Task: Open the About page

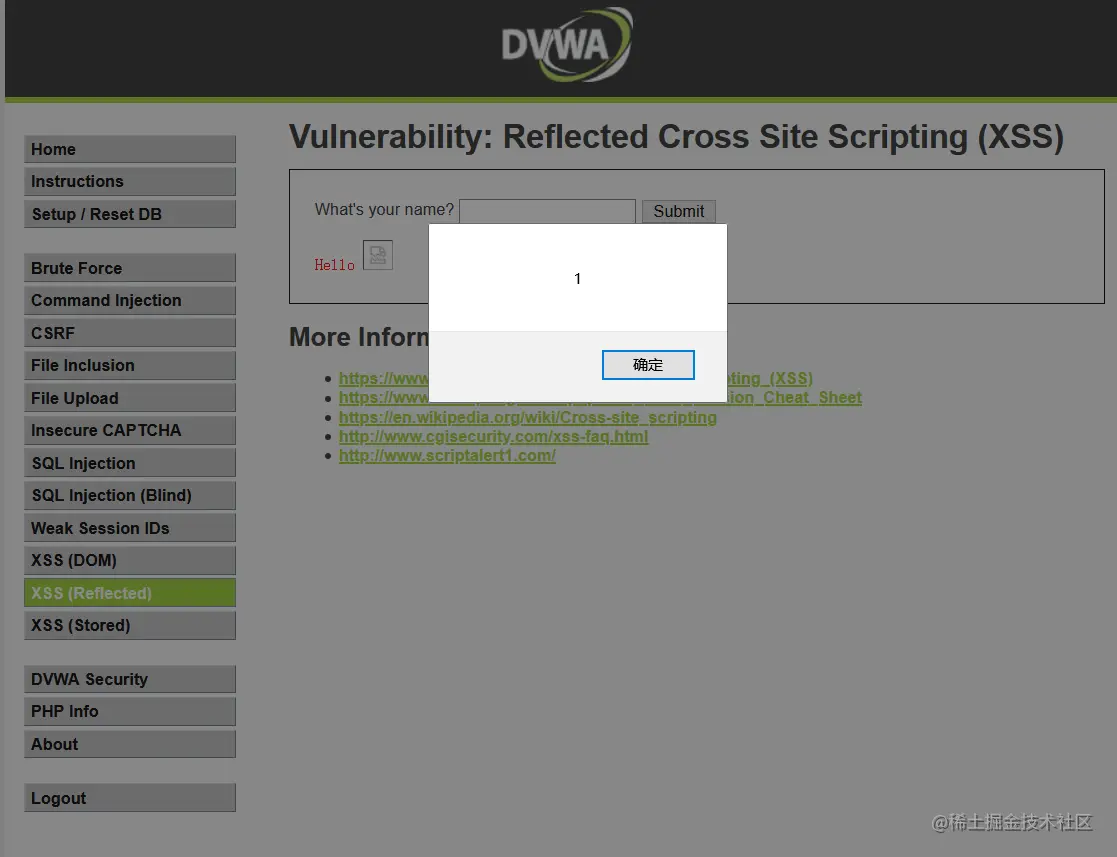Action: (130, 744)
